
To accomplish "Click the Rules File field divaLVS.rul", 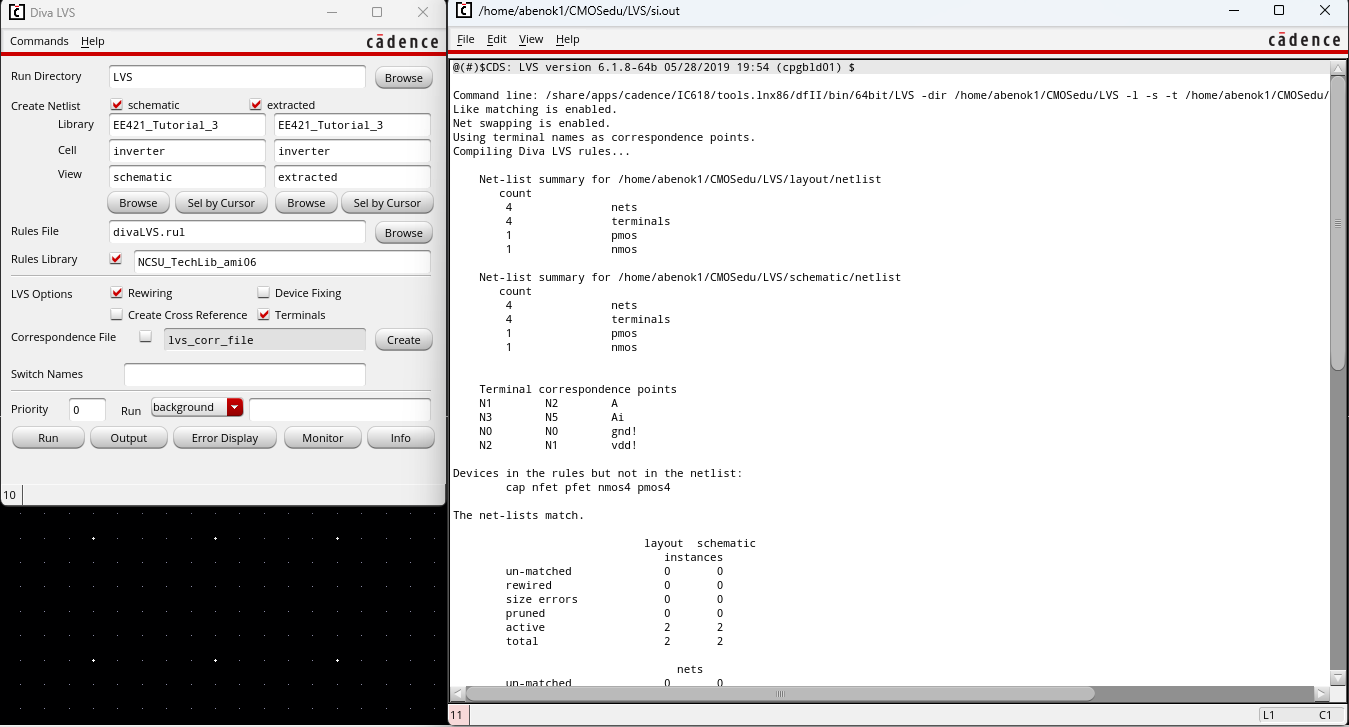I will coord(237,231).
